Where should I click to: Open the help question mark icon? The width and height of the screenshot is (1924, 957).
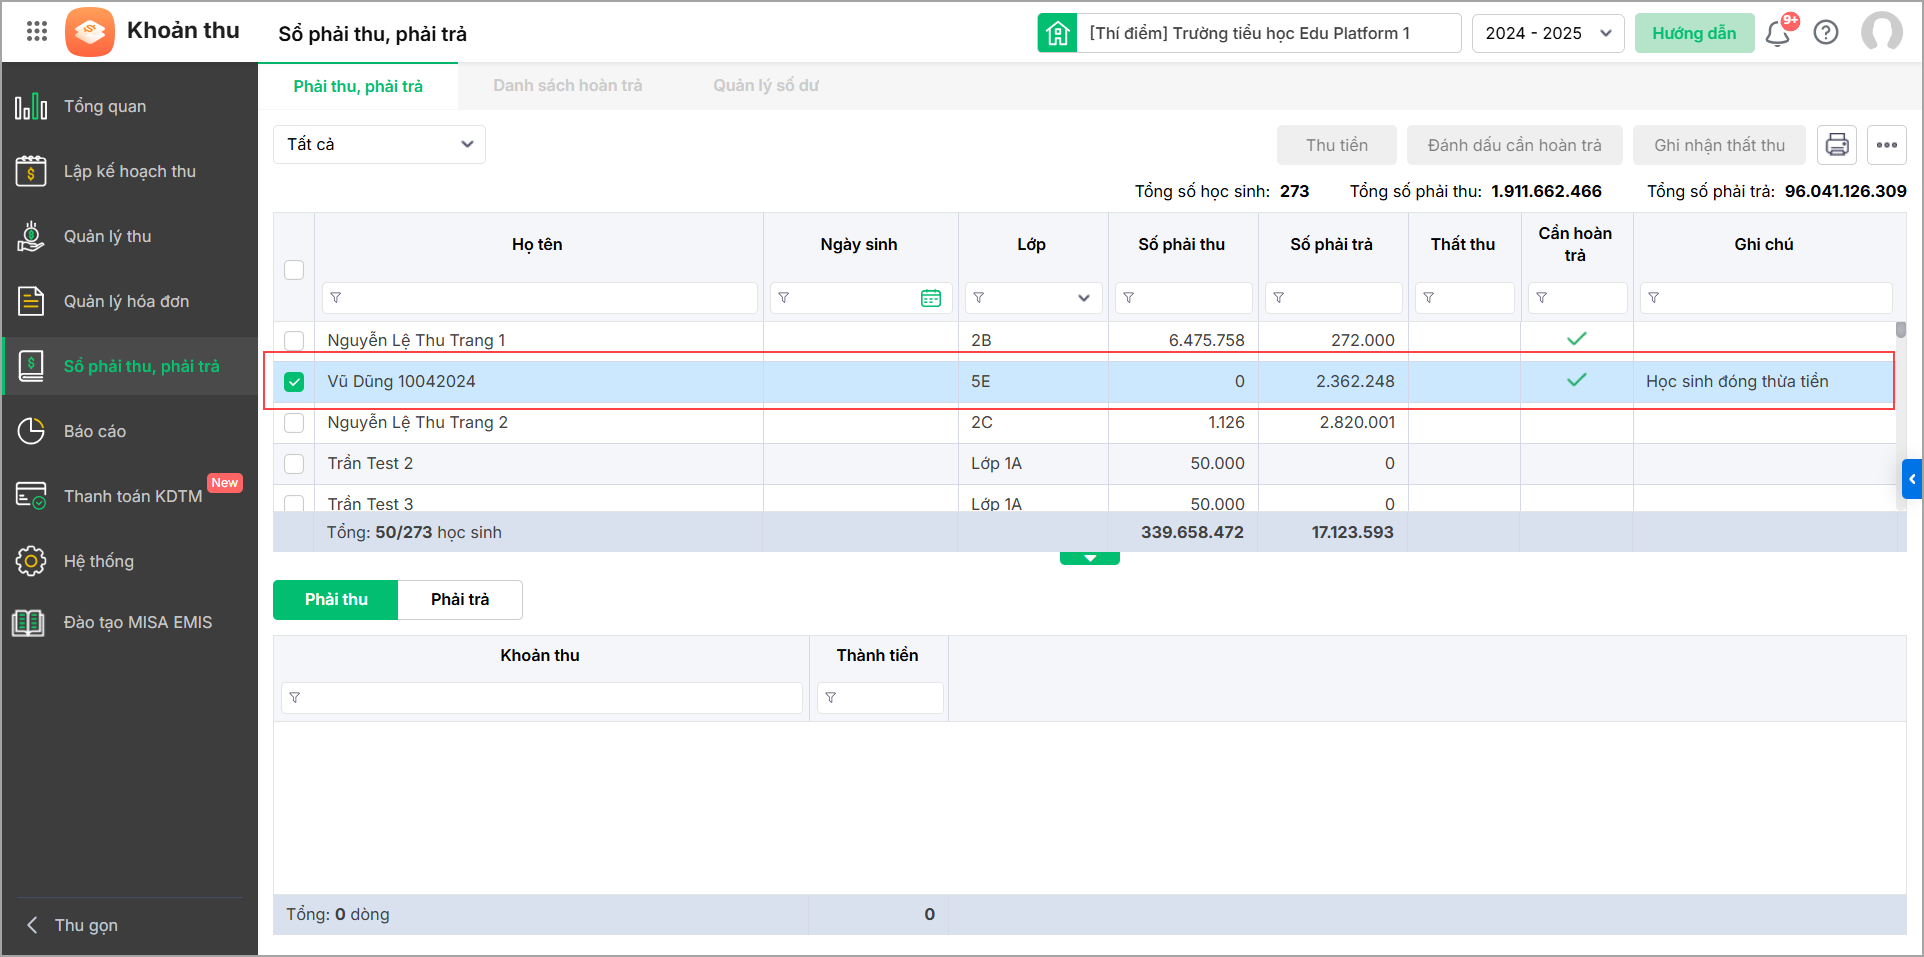coord(1826,33)
